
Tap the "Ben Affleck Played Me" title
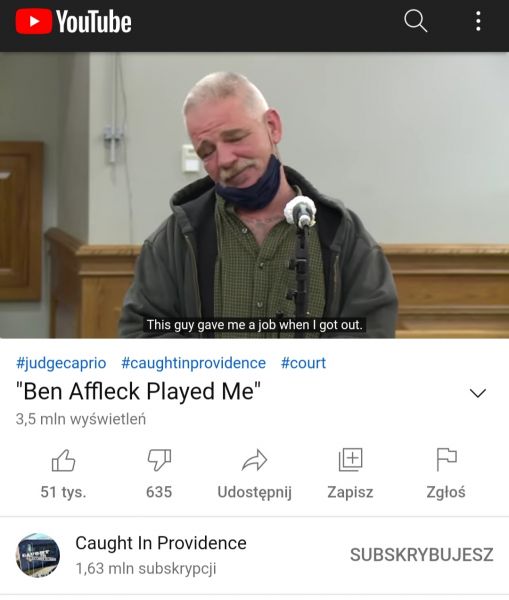click(x=138, y=391)
